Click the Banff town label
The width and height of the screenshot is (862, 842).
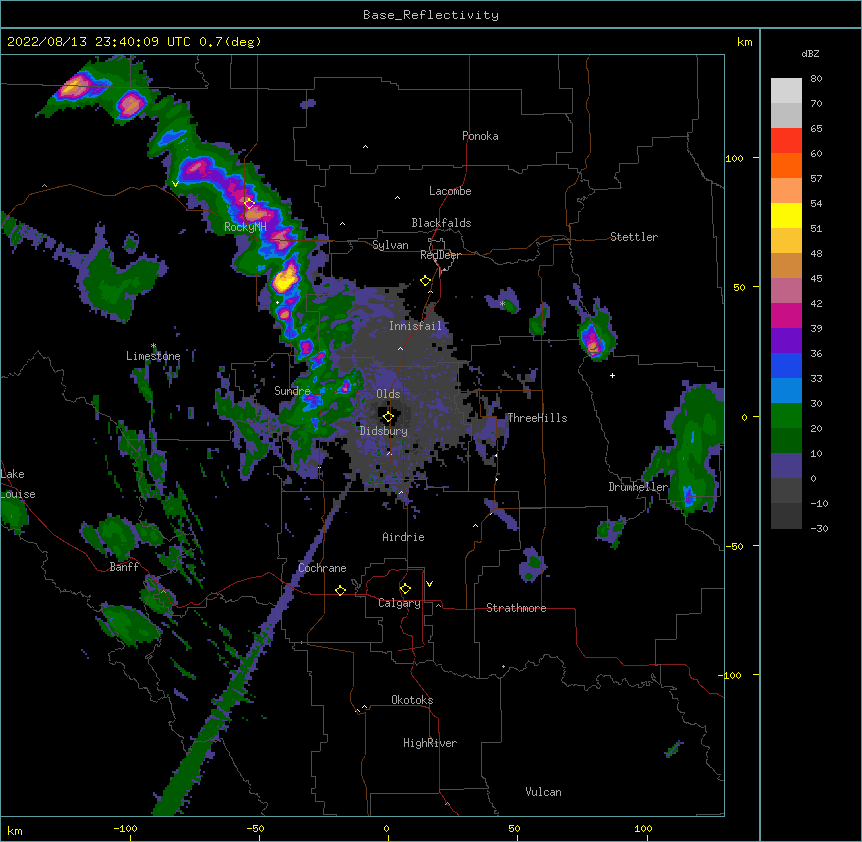124,567
